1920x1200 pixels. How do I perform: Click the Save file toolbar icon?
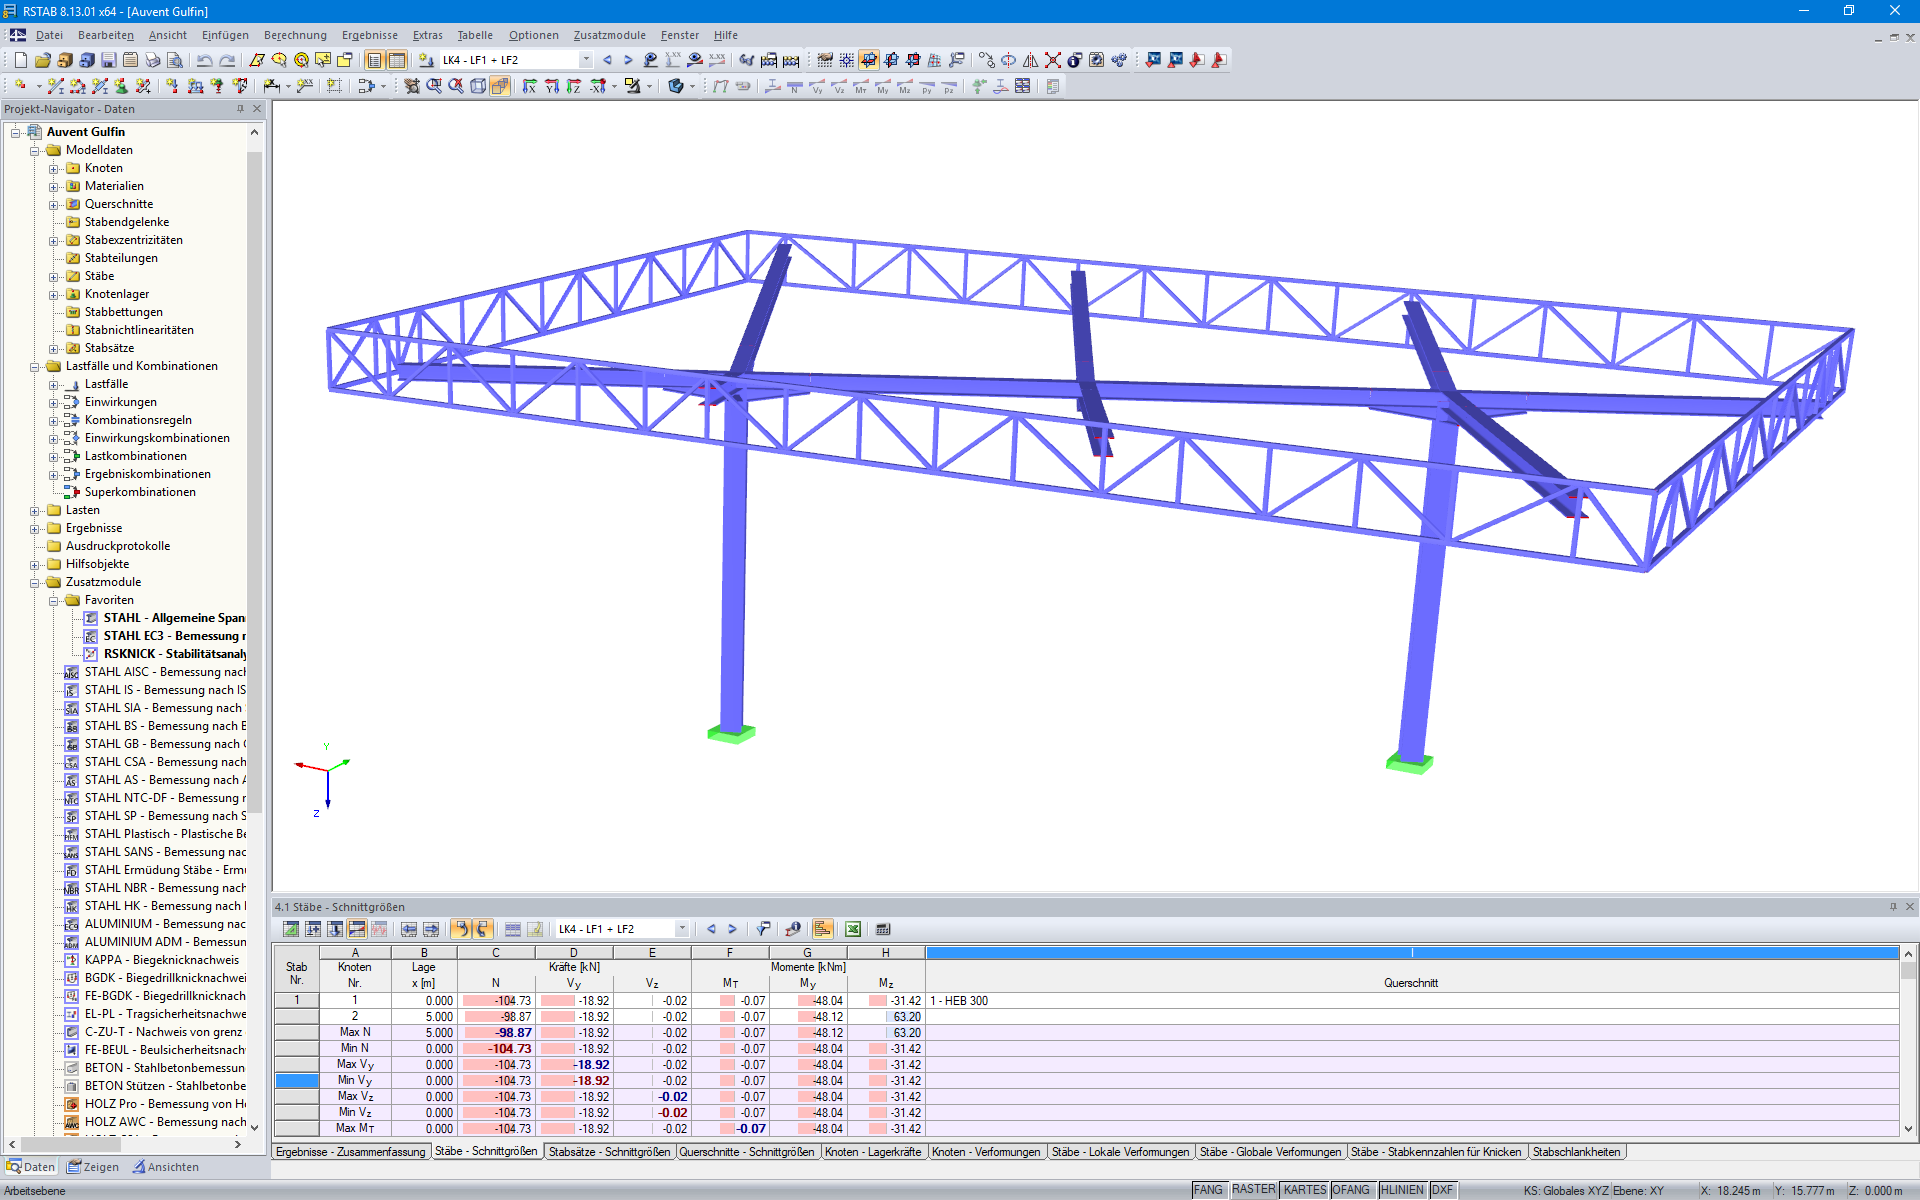tap(108, 60)
